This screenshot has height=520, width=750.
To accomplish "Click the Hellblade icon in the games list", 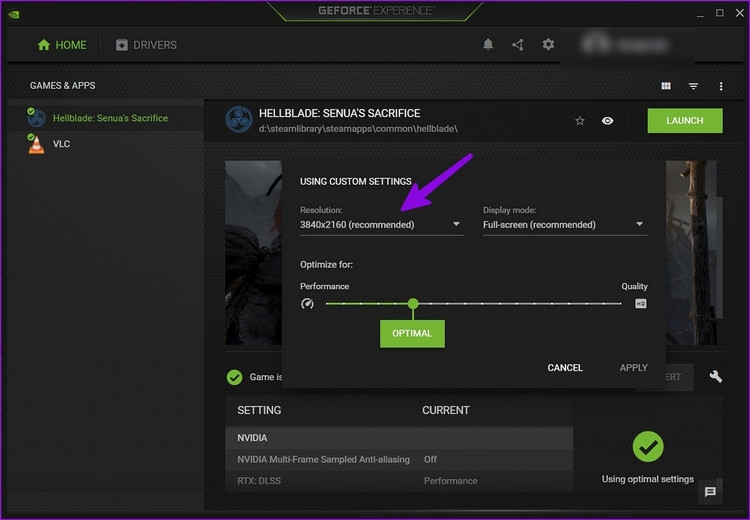I will tap(36, 117).
